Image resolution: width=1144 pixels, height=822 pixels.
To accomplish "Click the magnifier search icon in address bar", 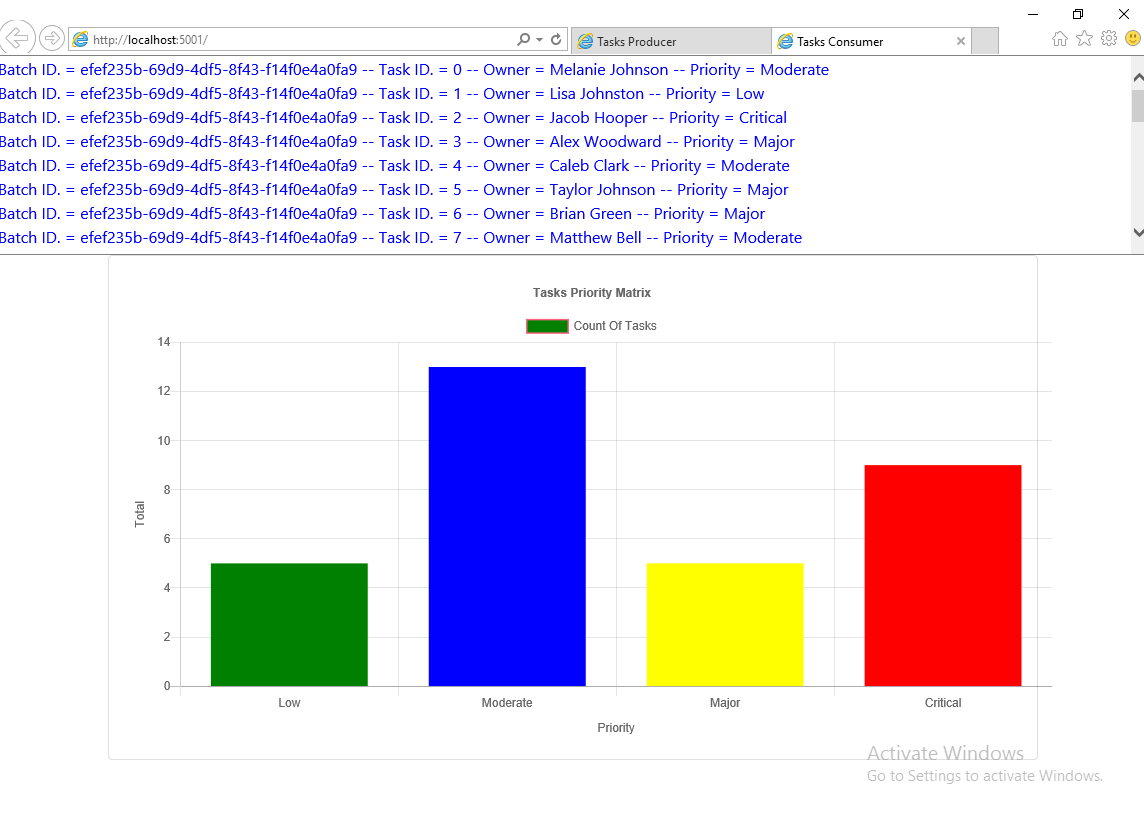I will click(523, 40).
